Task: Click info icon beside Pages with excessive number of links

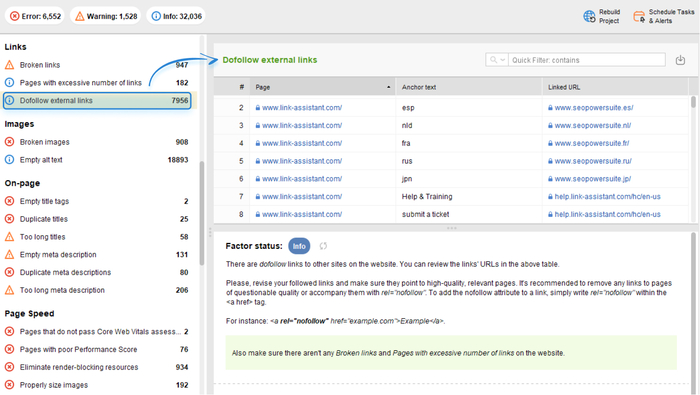Action: 9,83
